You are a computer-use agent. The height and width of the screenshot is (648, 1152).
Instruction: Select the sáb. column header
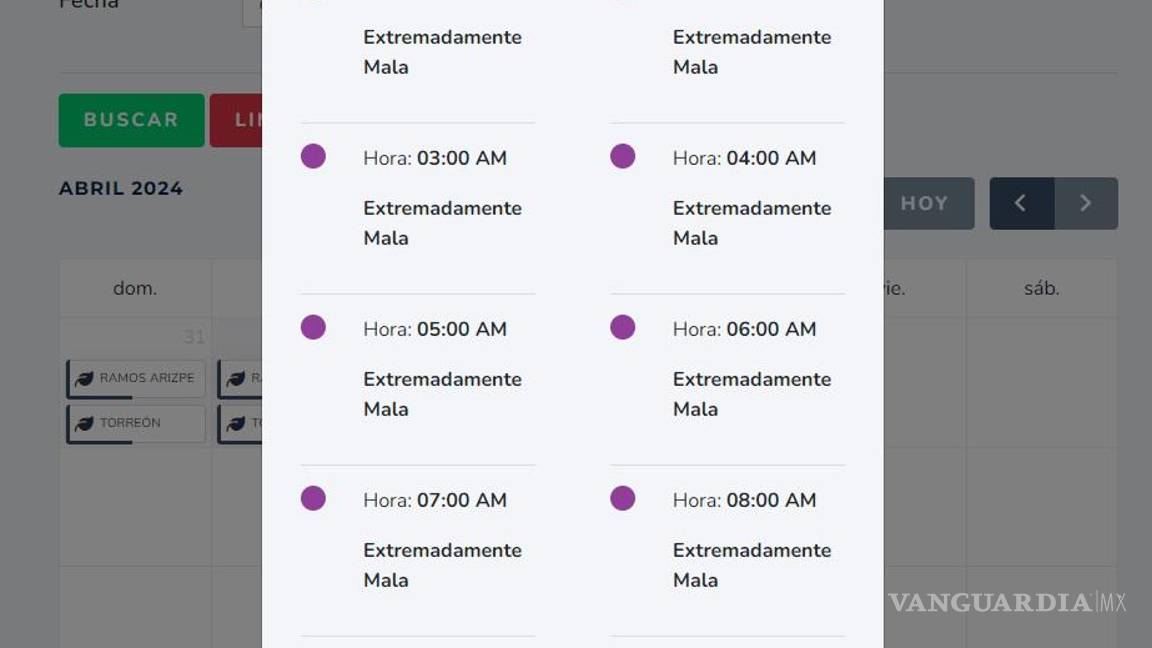pyautogui.click(x=1041, y=288)
